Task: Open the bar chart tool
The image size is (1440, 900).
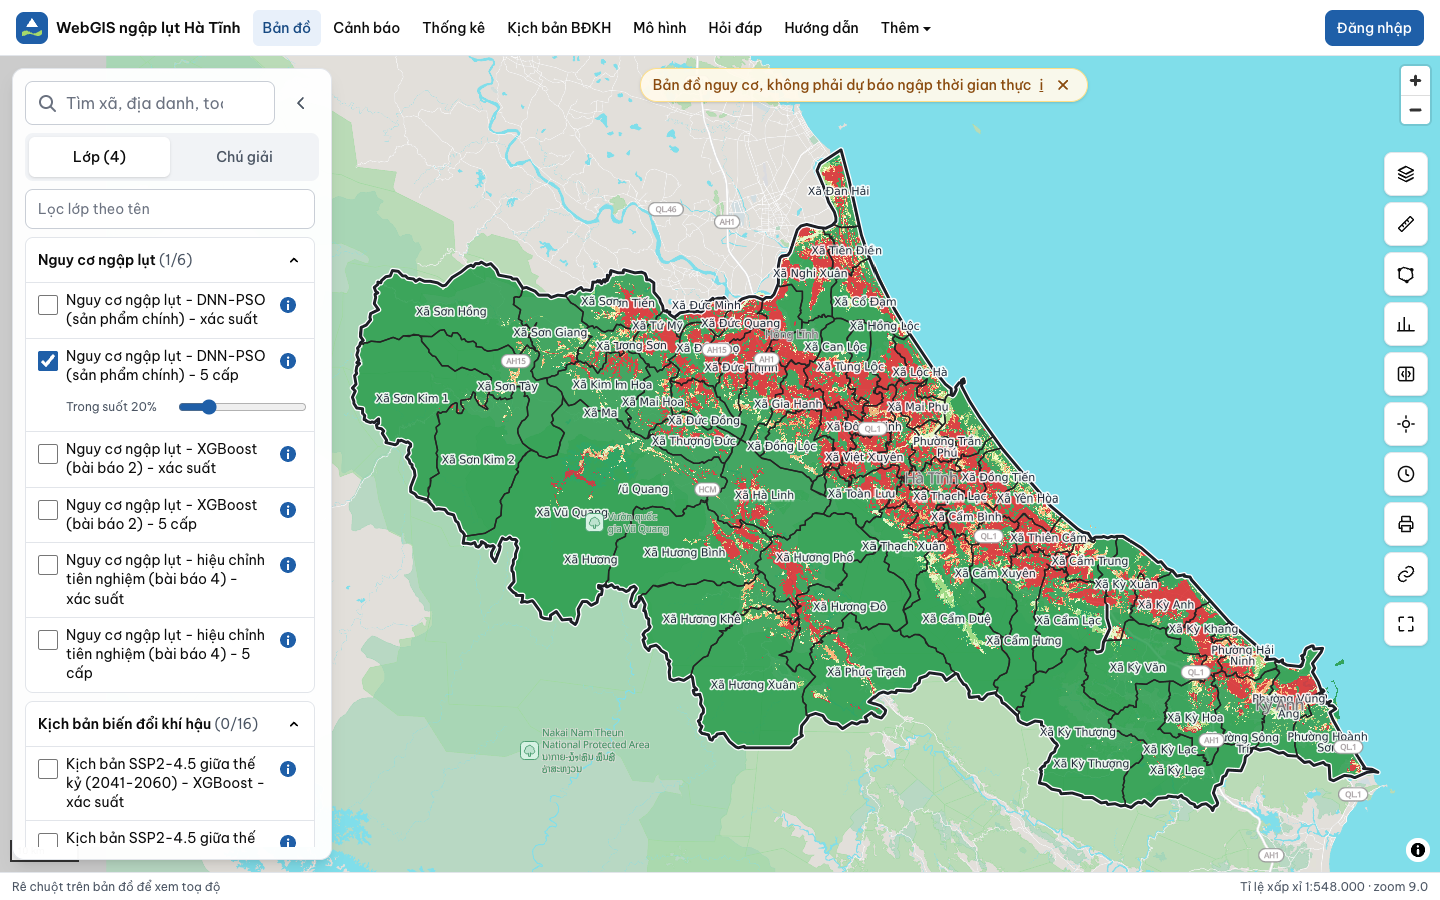Action: [x=1406, y=324]
